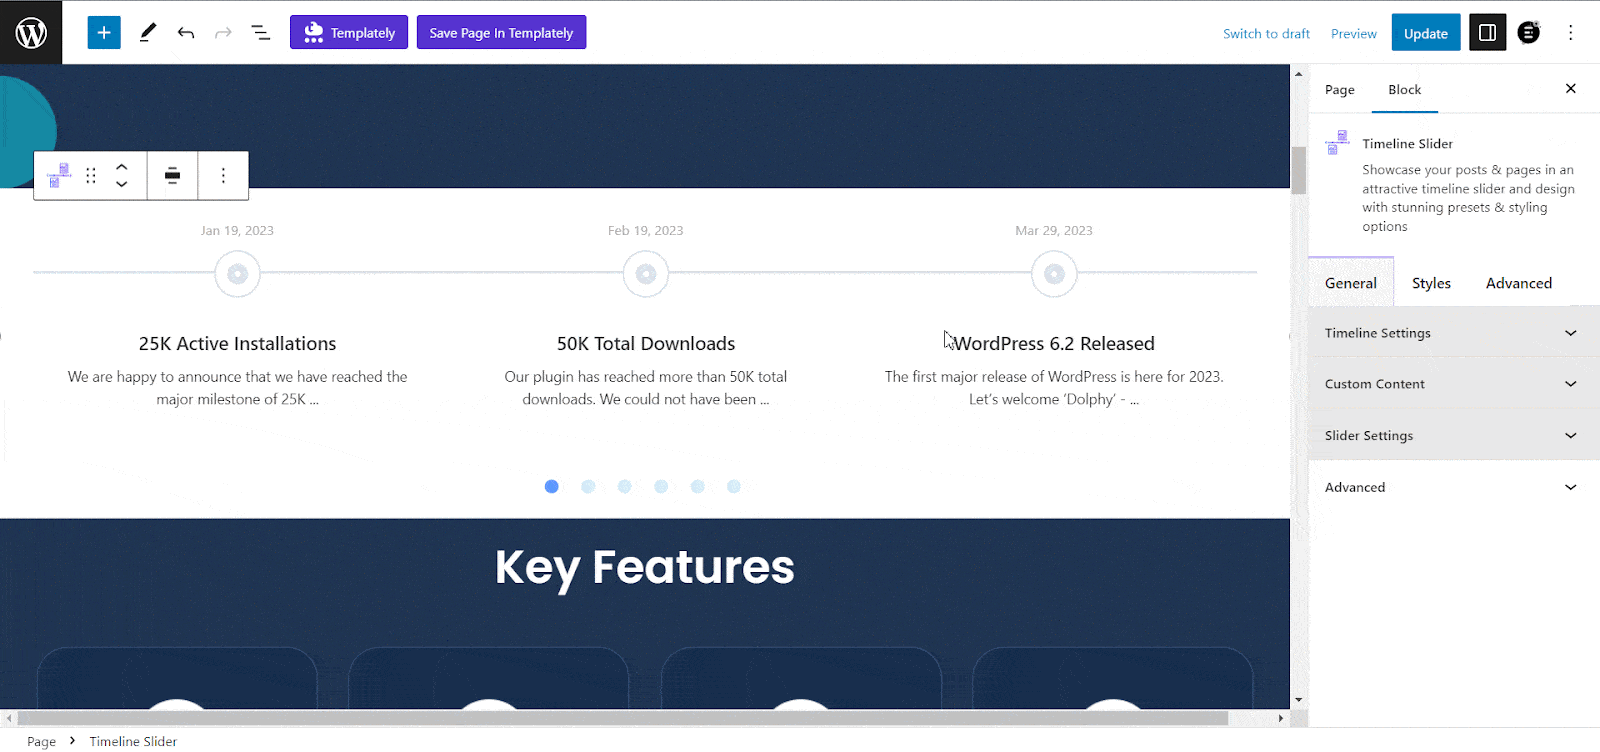Click the vertical scrollbar down arrow
The image size is (1600, 752).
click(1298, 701)
